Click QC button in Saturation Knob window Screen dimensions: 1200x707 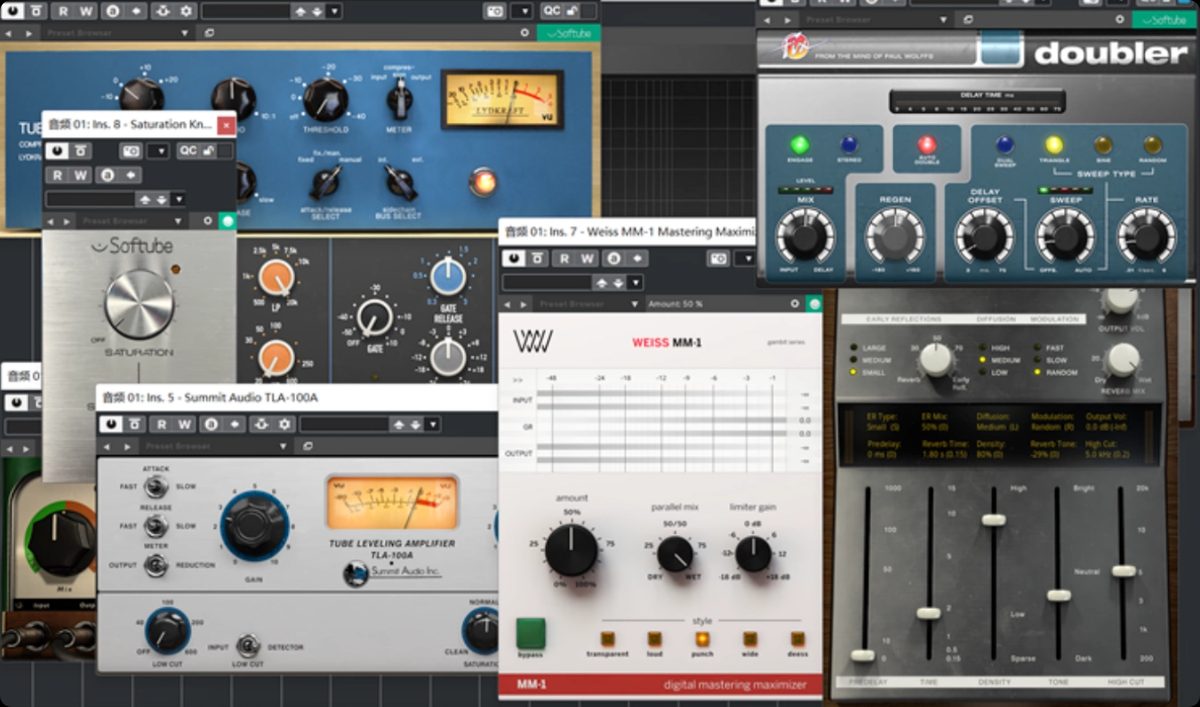click(188, 151)
